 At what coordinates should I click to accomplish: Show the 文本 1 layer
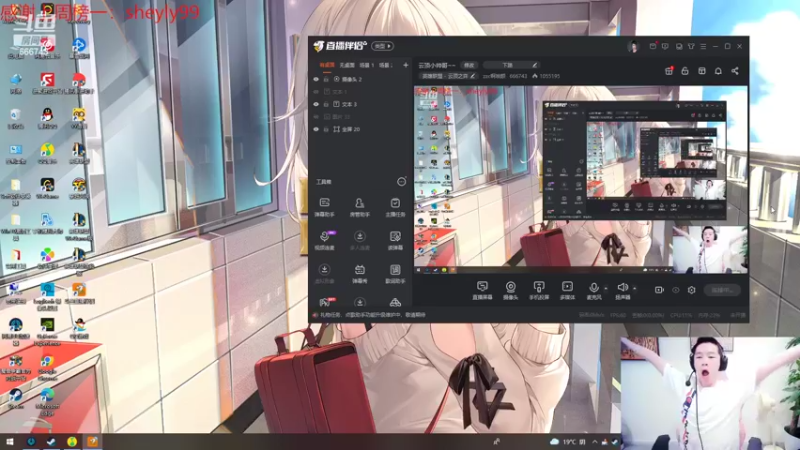(x=316, y=92)
